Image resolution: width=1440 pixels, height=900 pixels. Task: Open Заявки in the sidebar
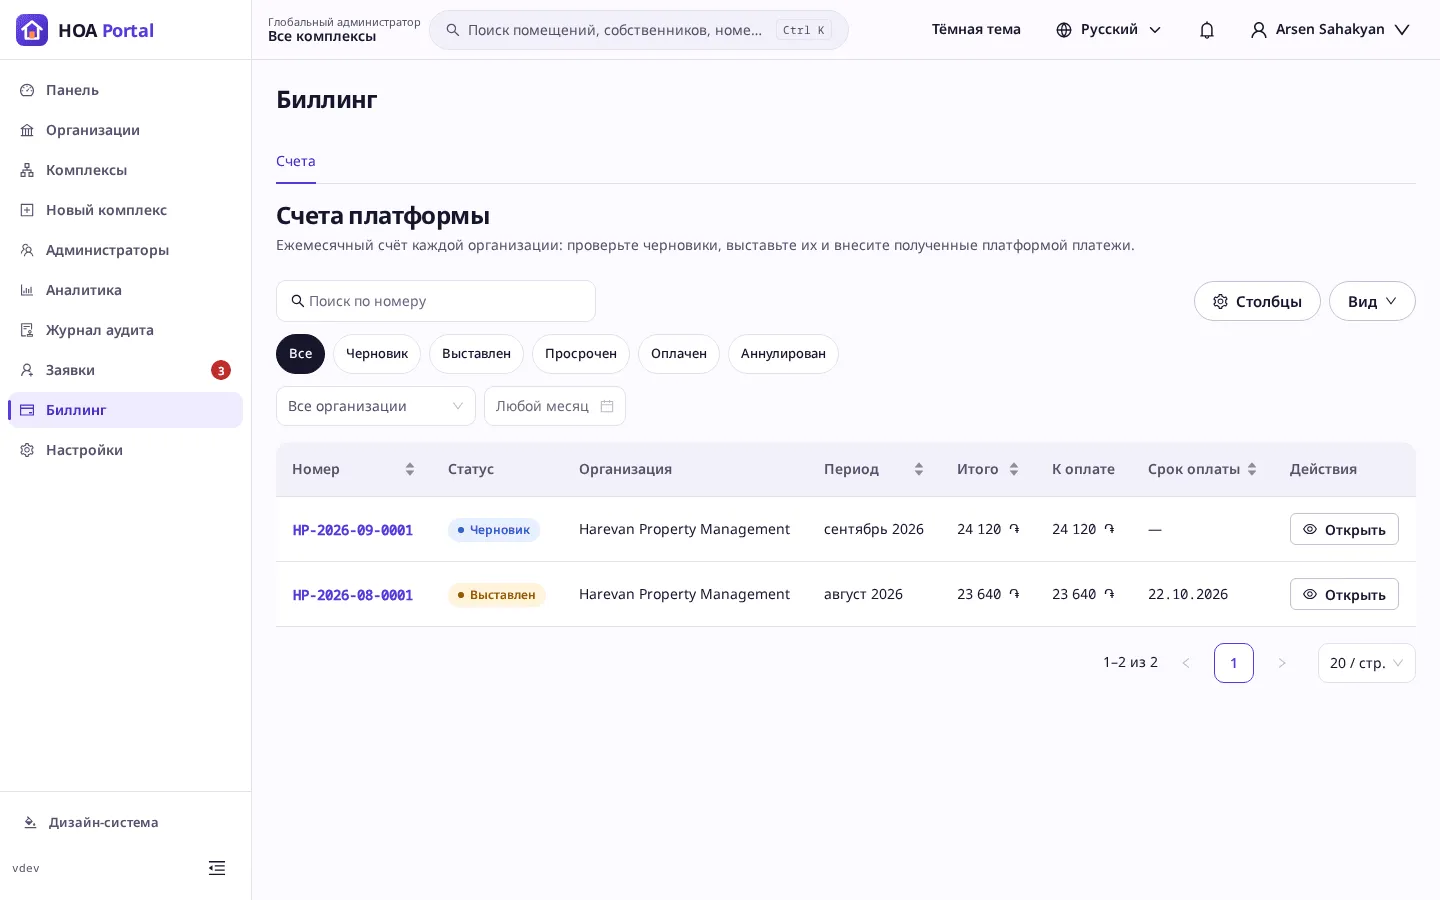pos(125,370)
